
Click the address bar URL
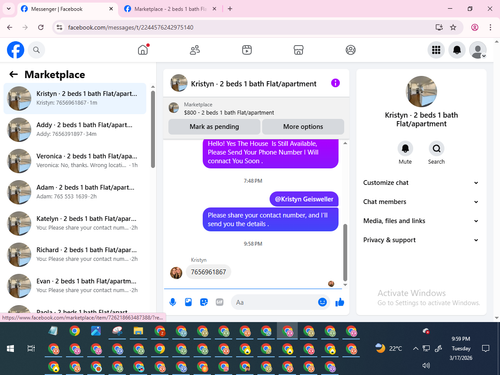(x=131, y=27)
